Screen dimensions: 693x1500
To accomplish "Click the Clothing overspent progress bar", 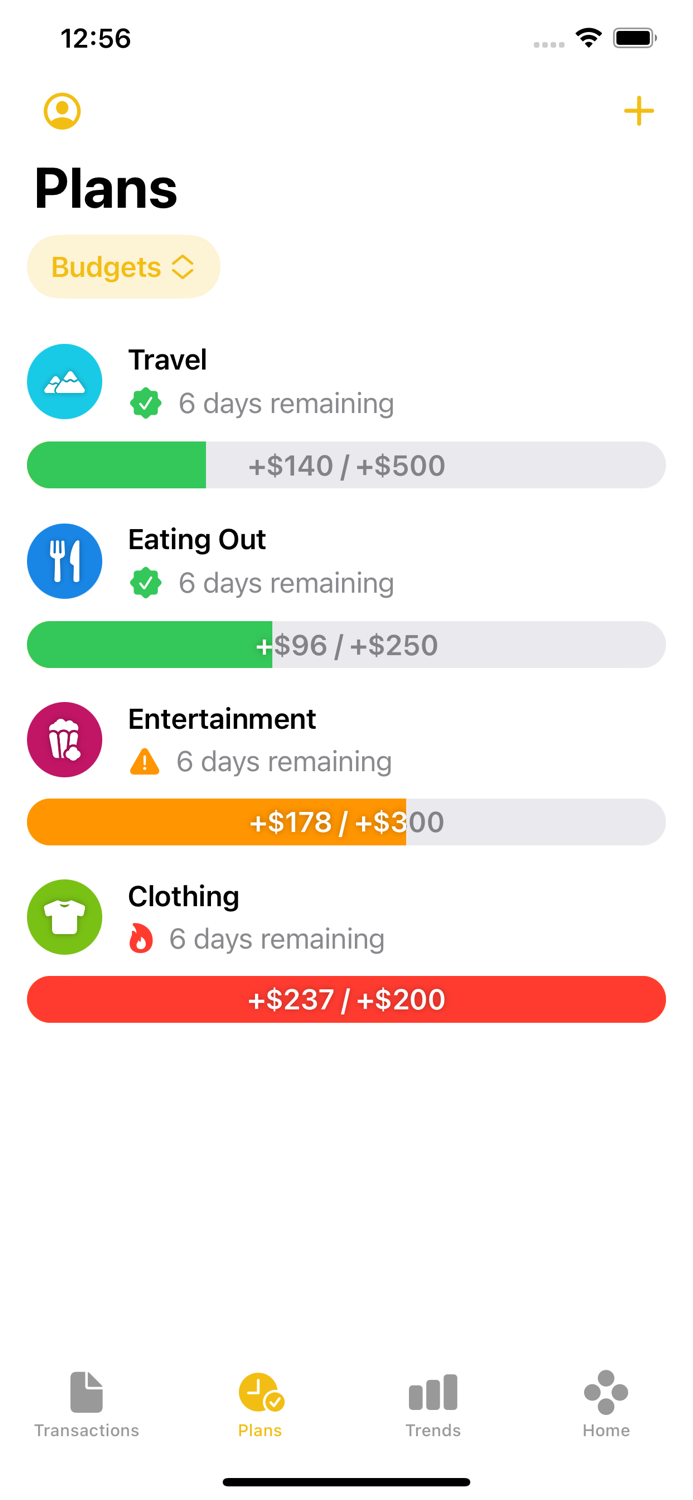I will tap(346, 999).
